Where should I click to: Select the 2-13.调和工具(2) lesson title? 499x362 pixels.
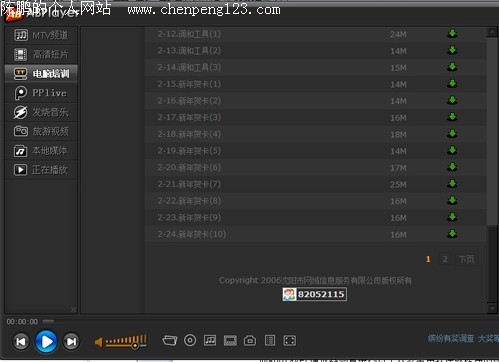tap(189, 51)
